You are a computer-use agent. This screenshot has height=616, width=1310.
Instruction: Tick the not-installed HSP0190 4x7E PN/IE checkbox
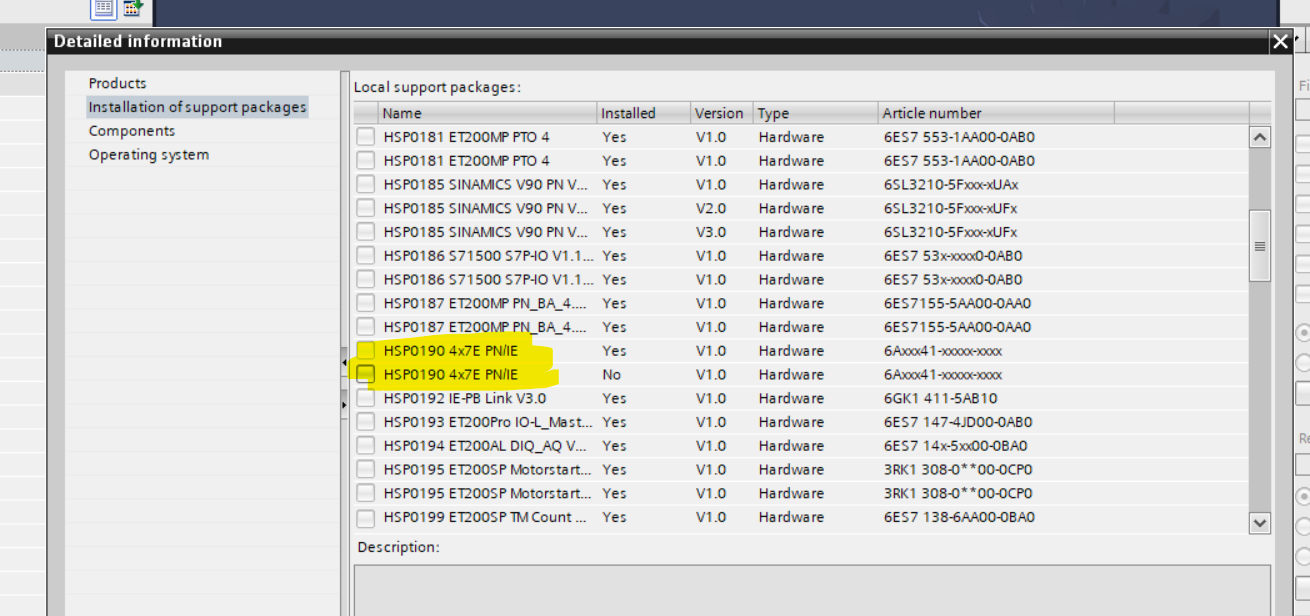tap(366, 374)
